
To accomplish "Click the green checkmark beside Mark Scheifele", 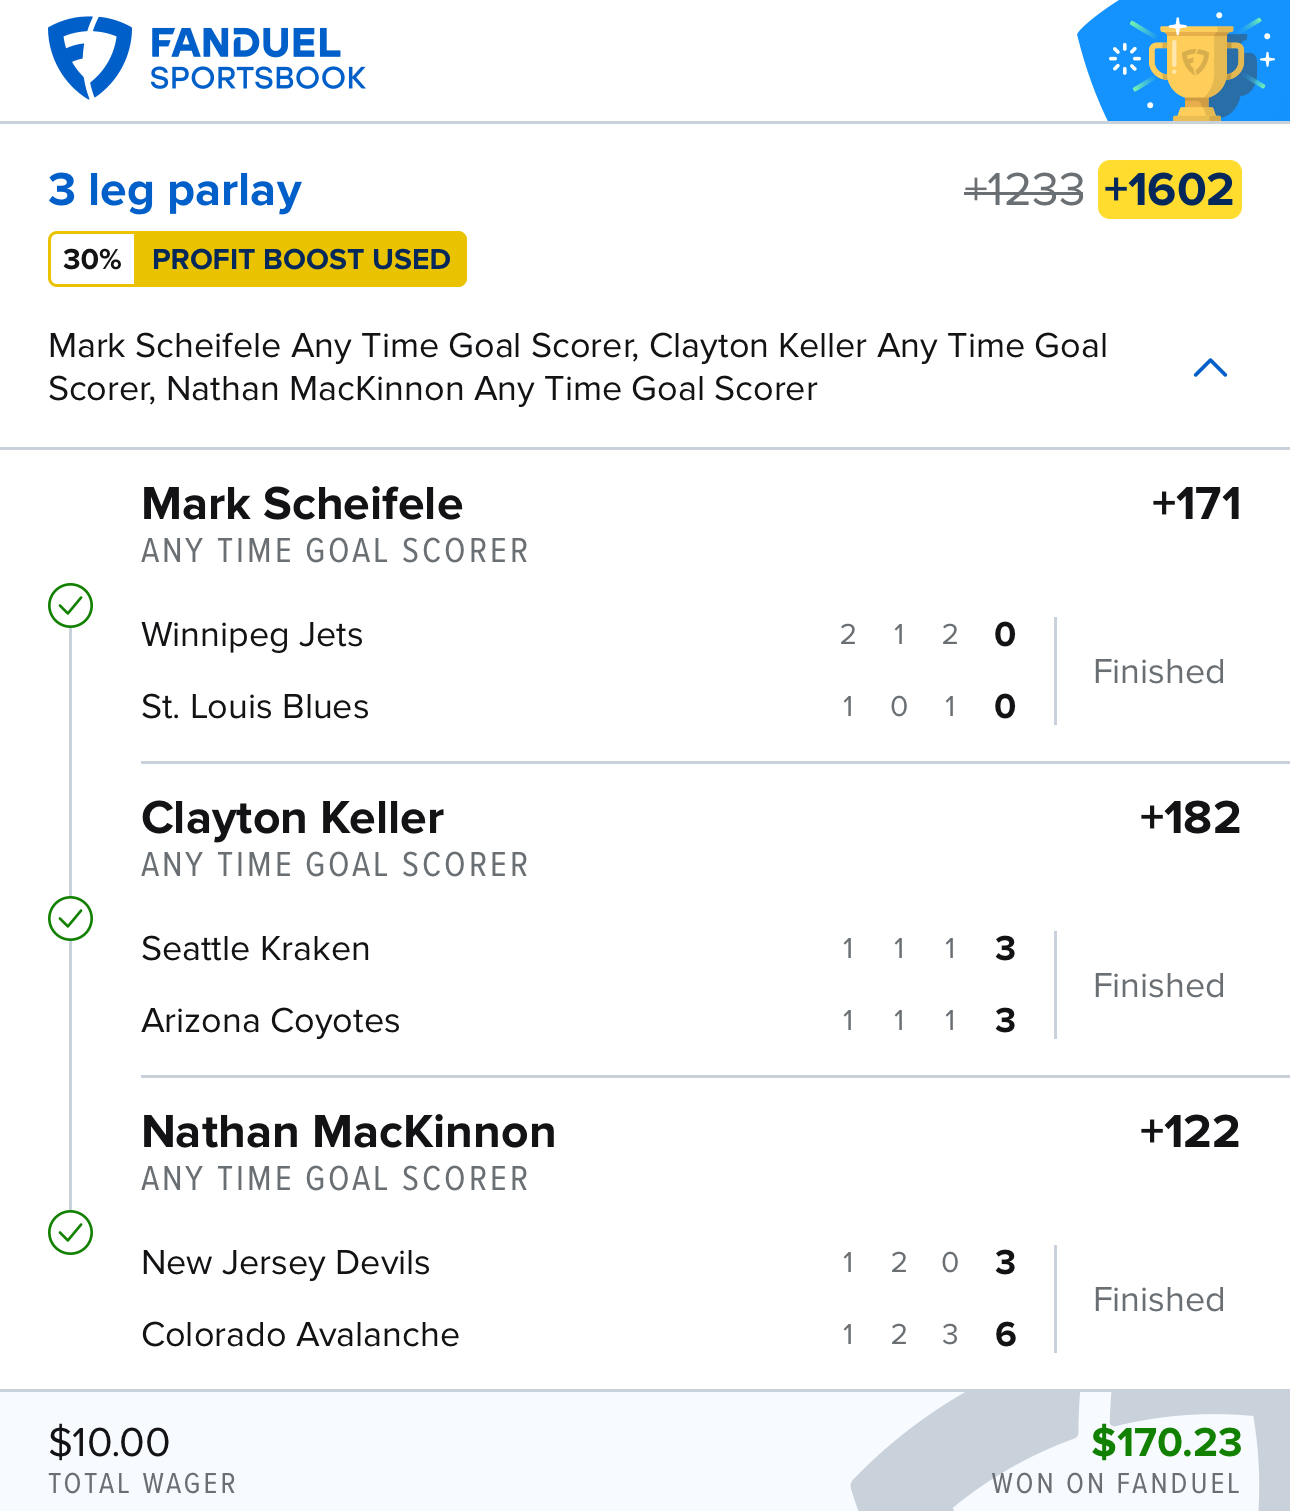I will 71,606.
